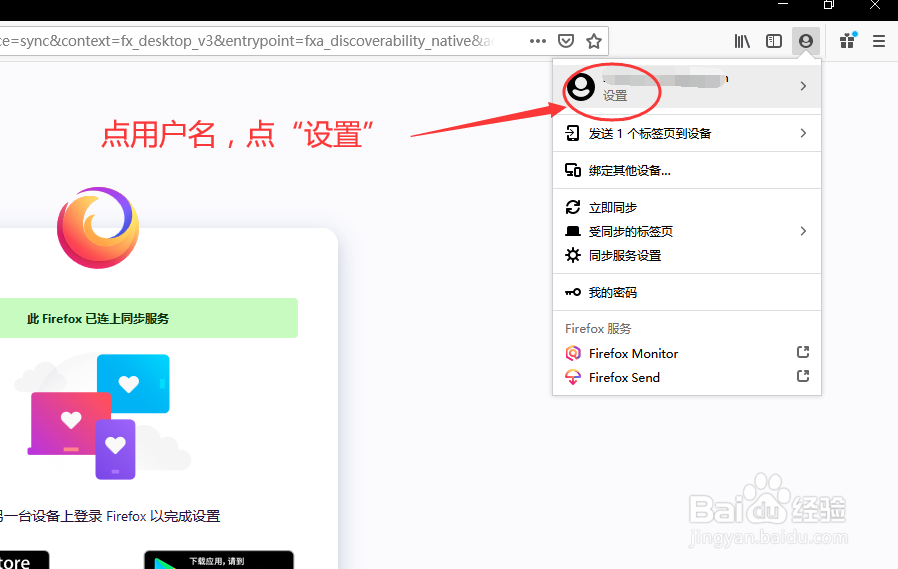Click the Firefox logo on the page
898x569 pixels.
(98, 227)
